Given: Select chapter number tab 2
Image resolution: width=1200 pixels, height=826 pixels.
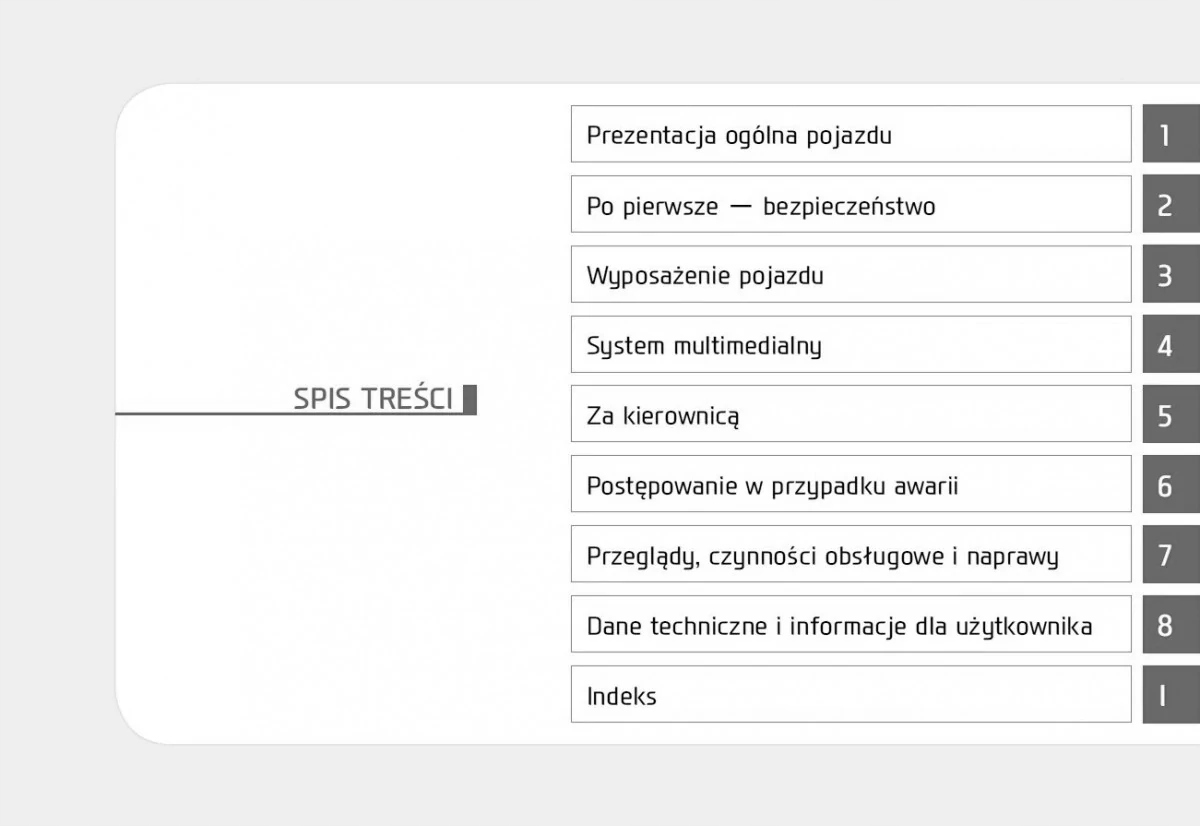Looking at the screenshot, I should [1169, 205].
